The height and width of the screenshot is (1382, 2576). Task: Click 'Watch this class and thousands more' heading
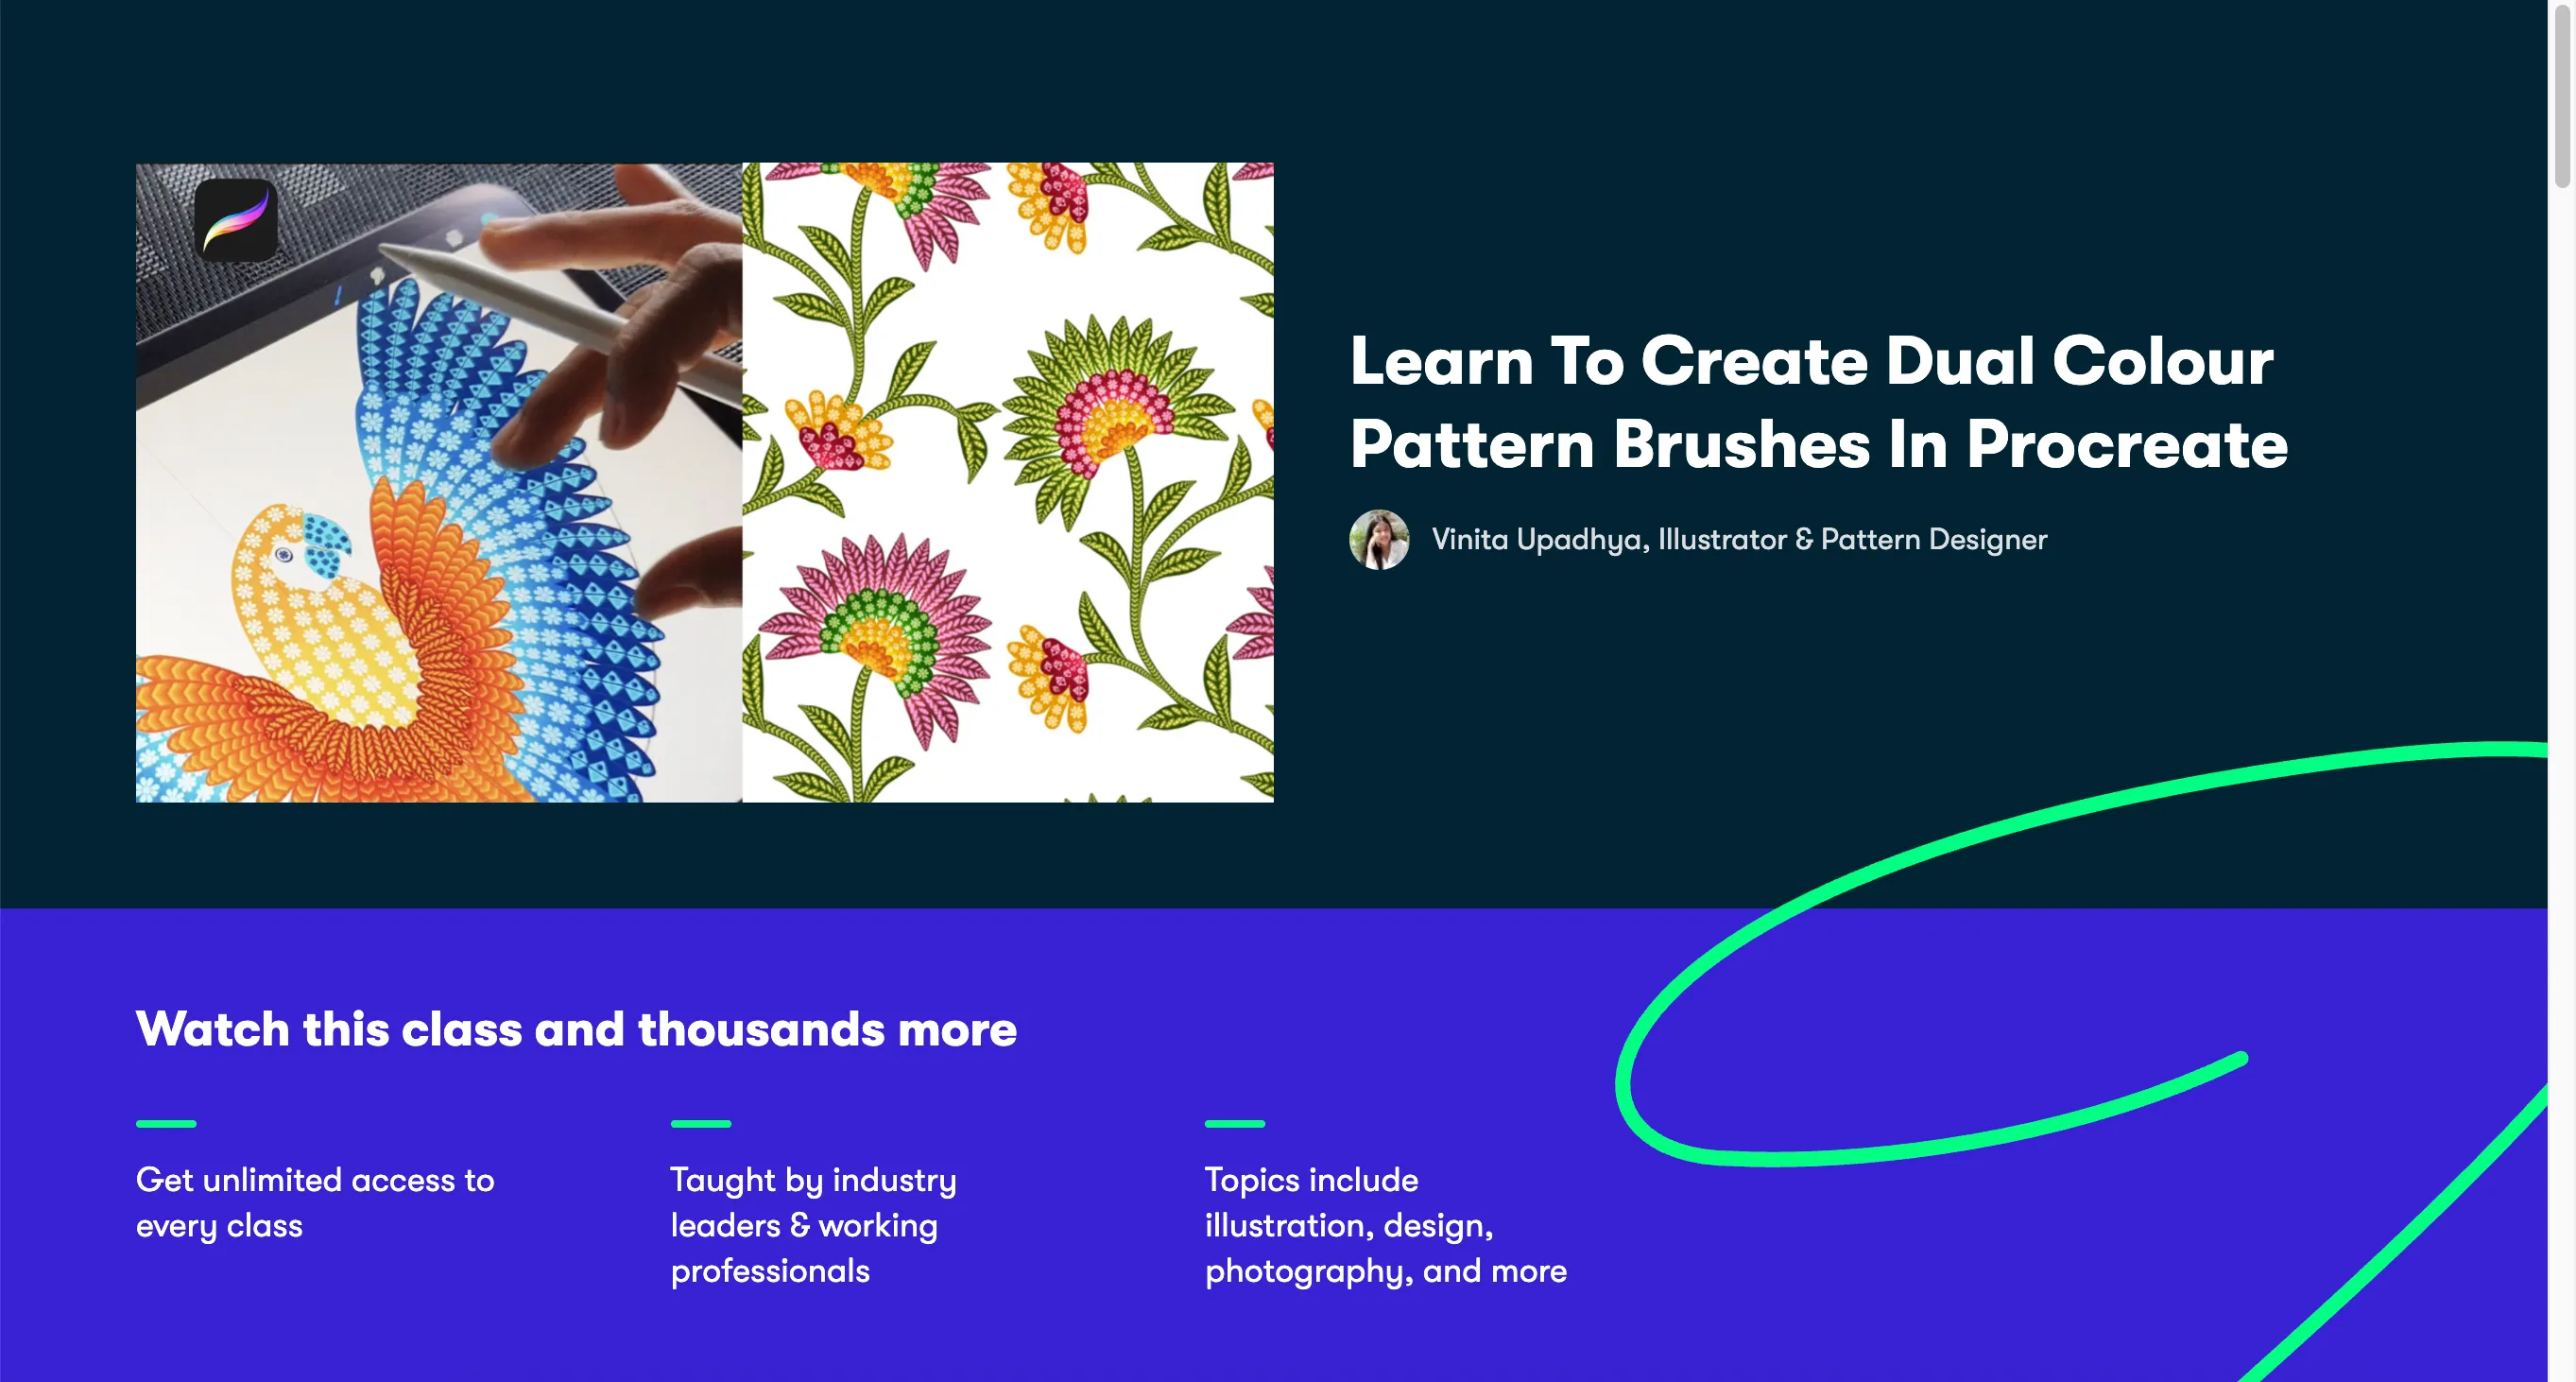coord(576,1029)
